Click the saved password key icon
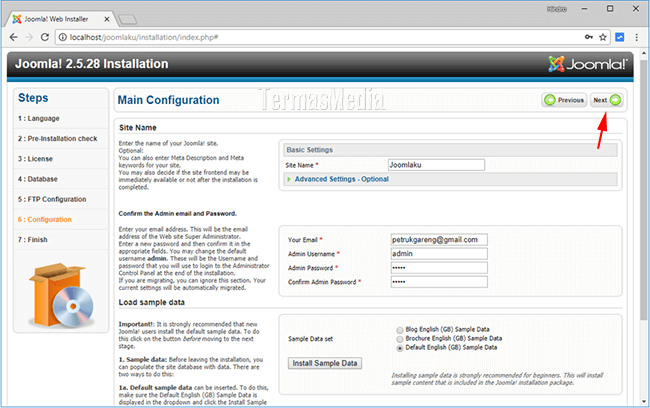Viewport: 650px width, 408px height. (589, 37)
